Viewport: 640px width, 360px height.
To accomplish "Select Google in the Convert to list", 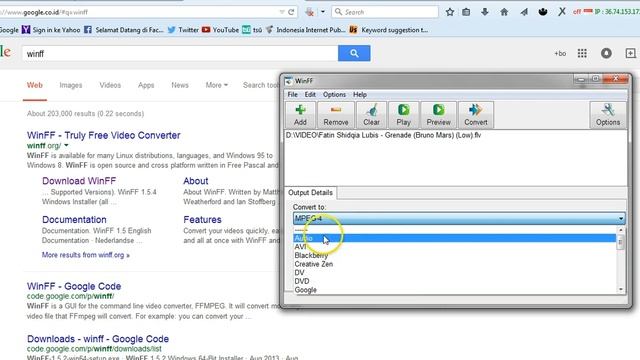I will pyautogui.click(x=455, y=290).
